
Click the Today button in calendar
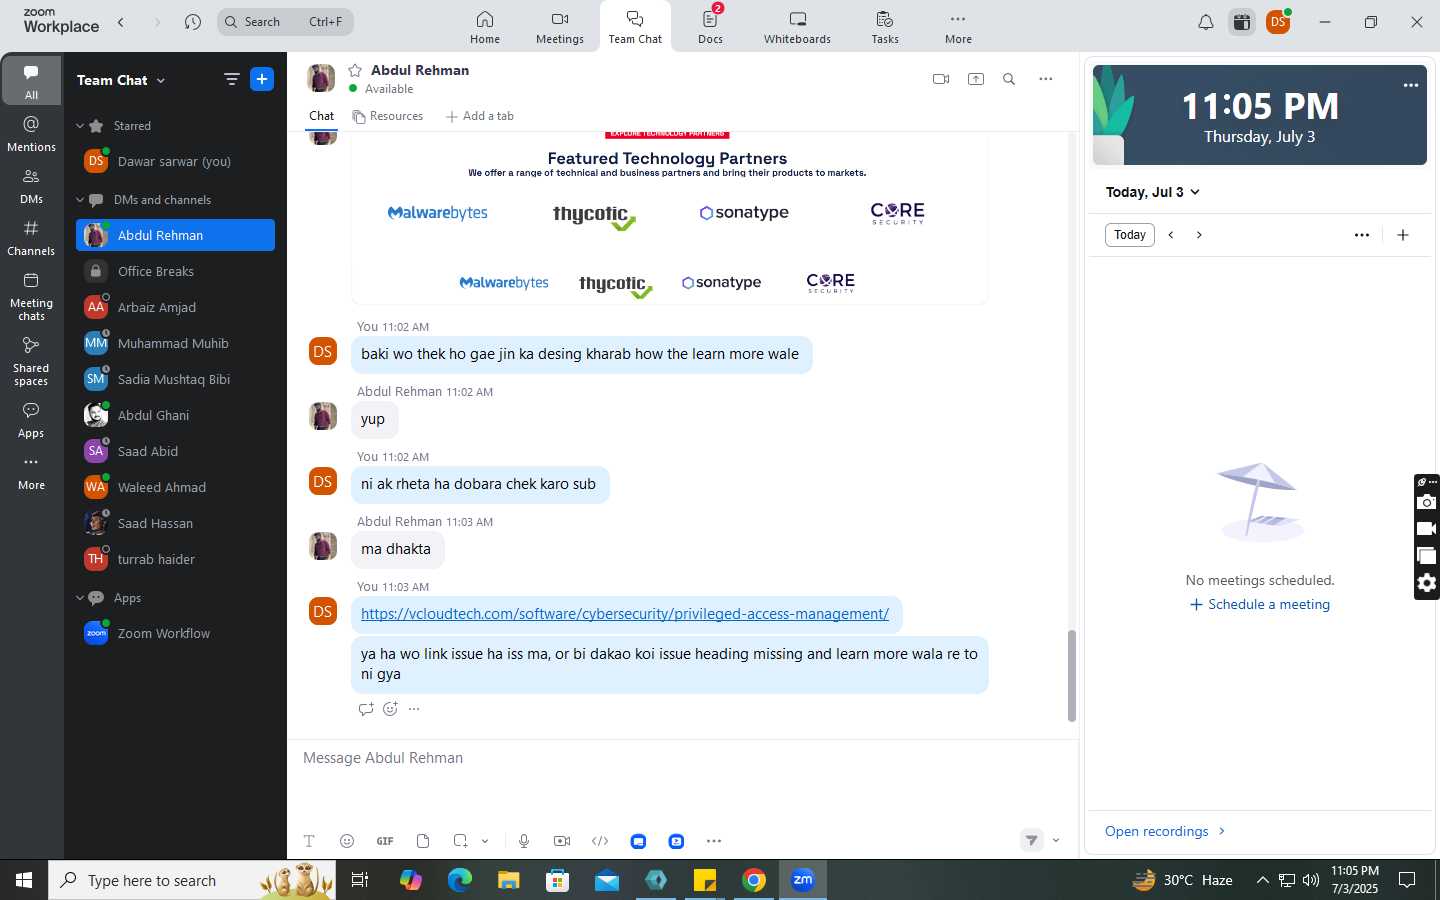tap(1130, 235)
